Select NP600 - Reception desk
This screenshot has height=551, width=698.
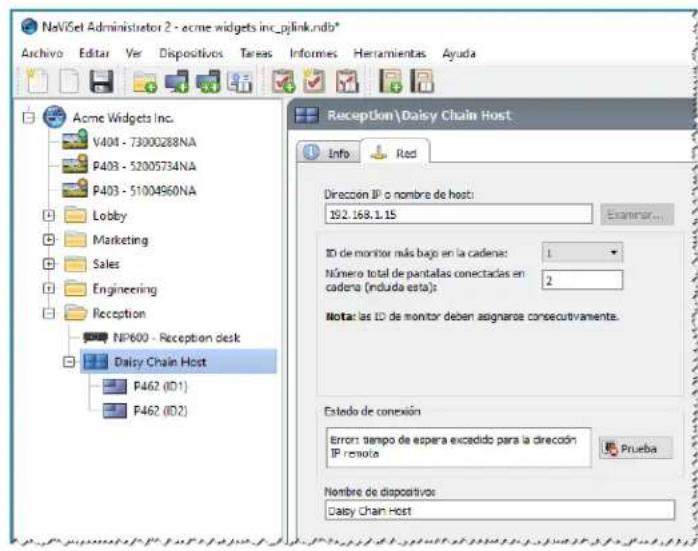tap(177, 338)
